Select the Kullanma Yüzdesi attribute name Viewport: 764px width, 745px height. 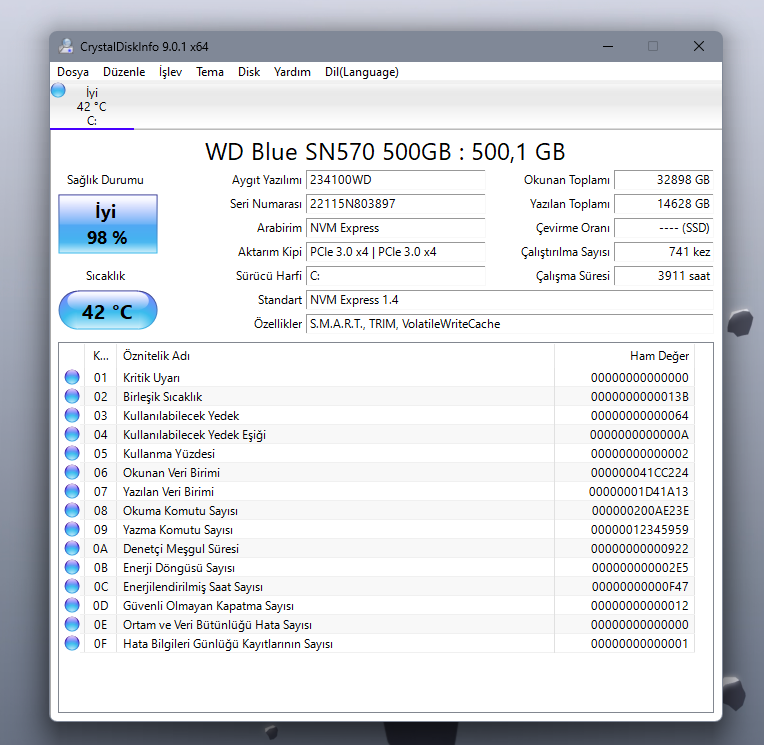click(x=169, y=454)
